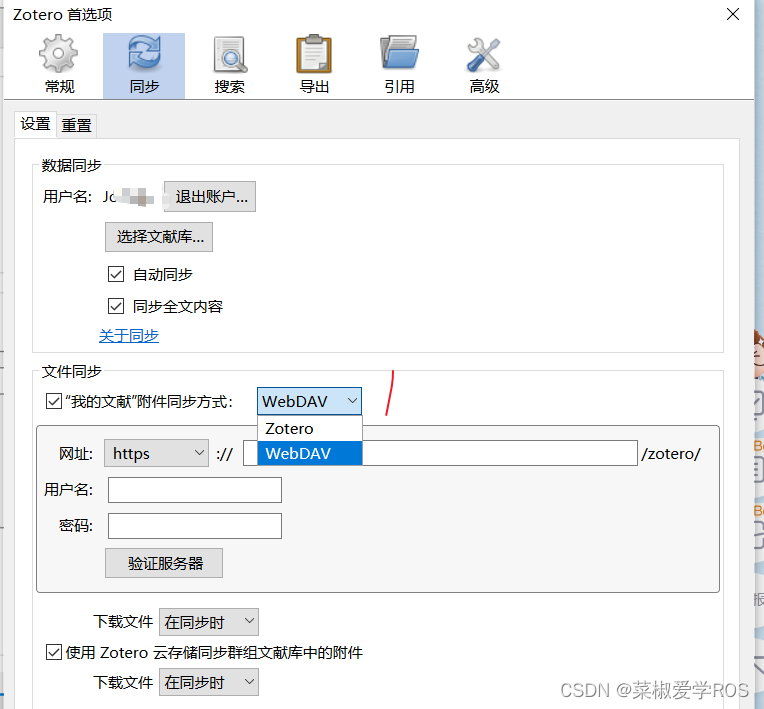The height and width of the screenshot is (709, 764).
Task: Toggle "我的文献"附件同步方式 checkbox
Action: click(x=54, y=402)
